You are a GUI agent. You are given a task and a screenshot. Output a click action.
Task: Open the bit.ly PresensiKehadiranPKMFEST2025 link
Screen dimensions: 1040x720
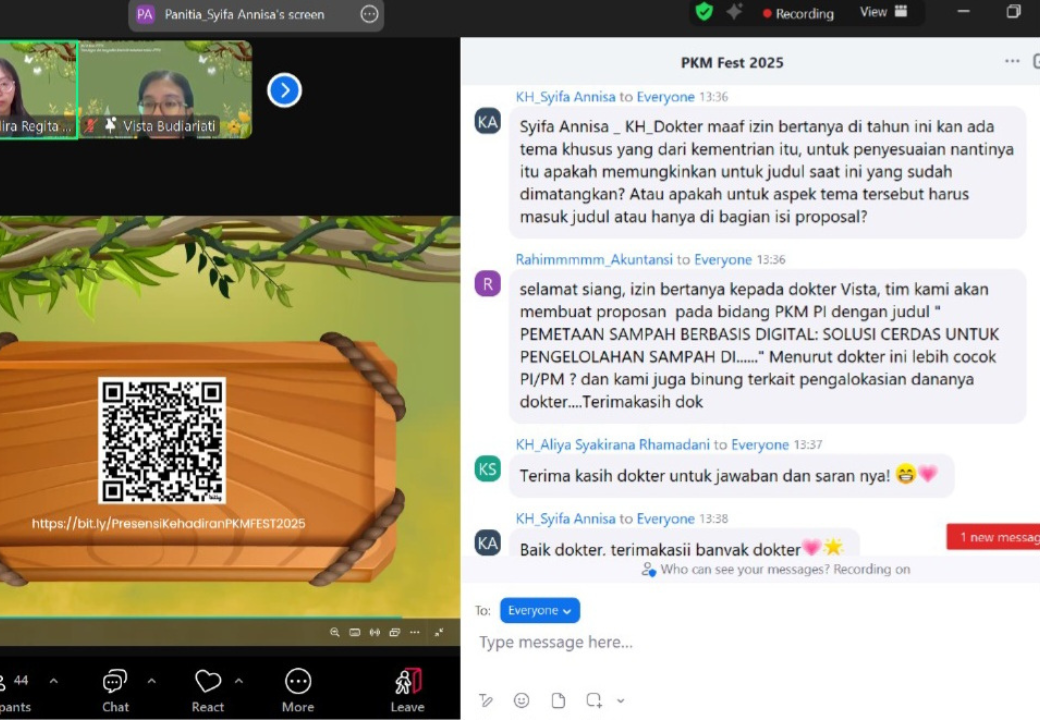[168, 523]
